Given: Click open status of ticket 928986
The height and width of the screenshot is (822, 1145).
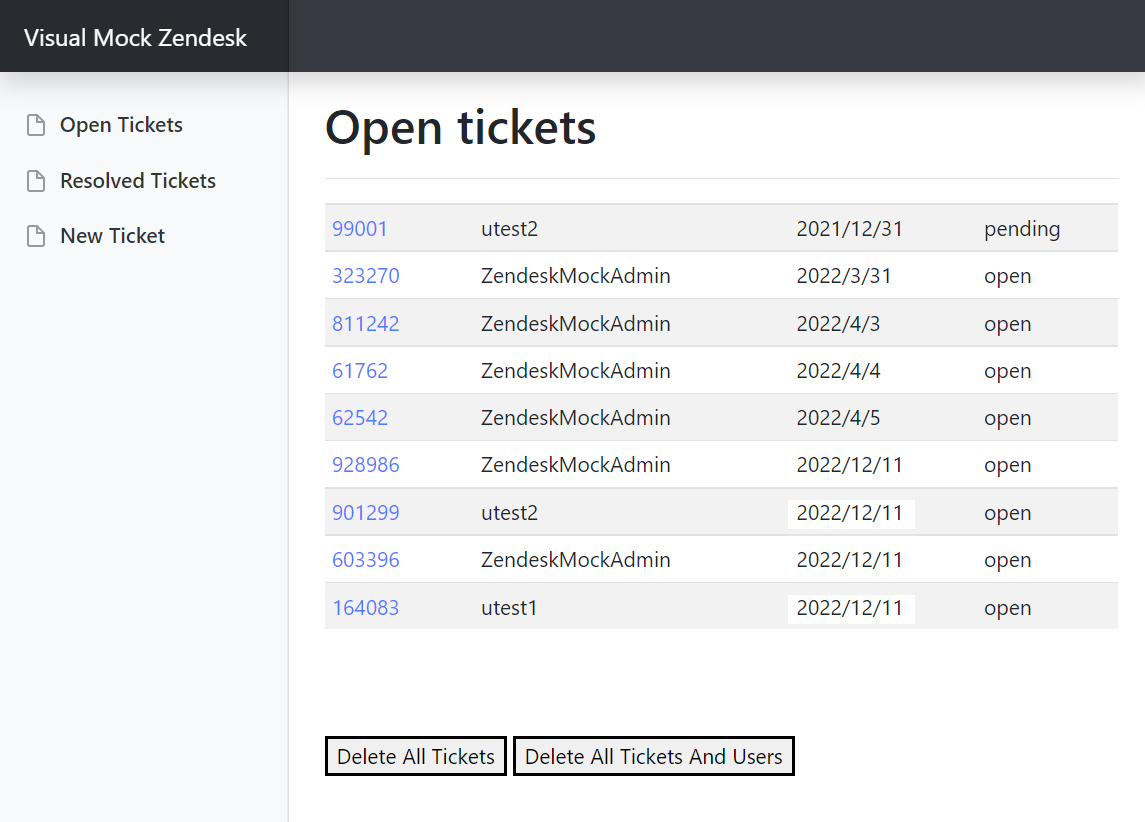Looking at the screenshot, I should tap(1007, 466).
